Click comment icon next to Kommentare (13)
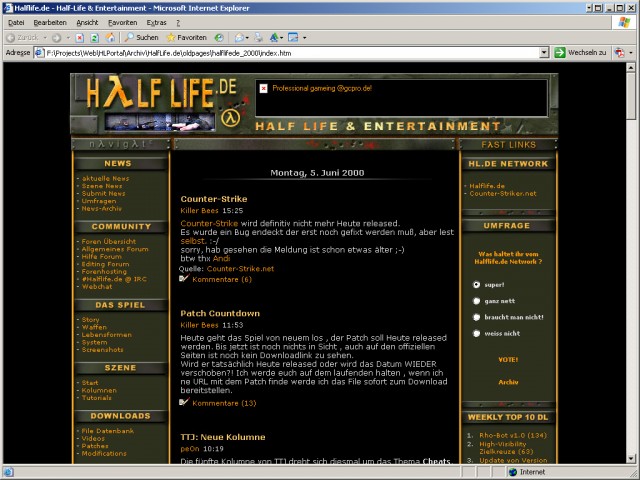 coord(184,402)
